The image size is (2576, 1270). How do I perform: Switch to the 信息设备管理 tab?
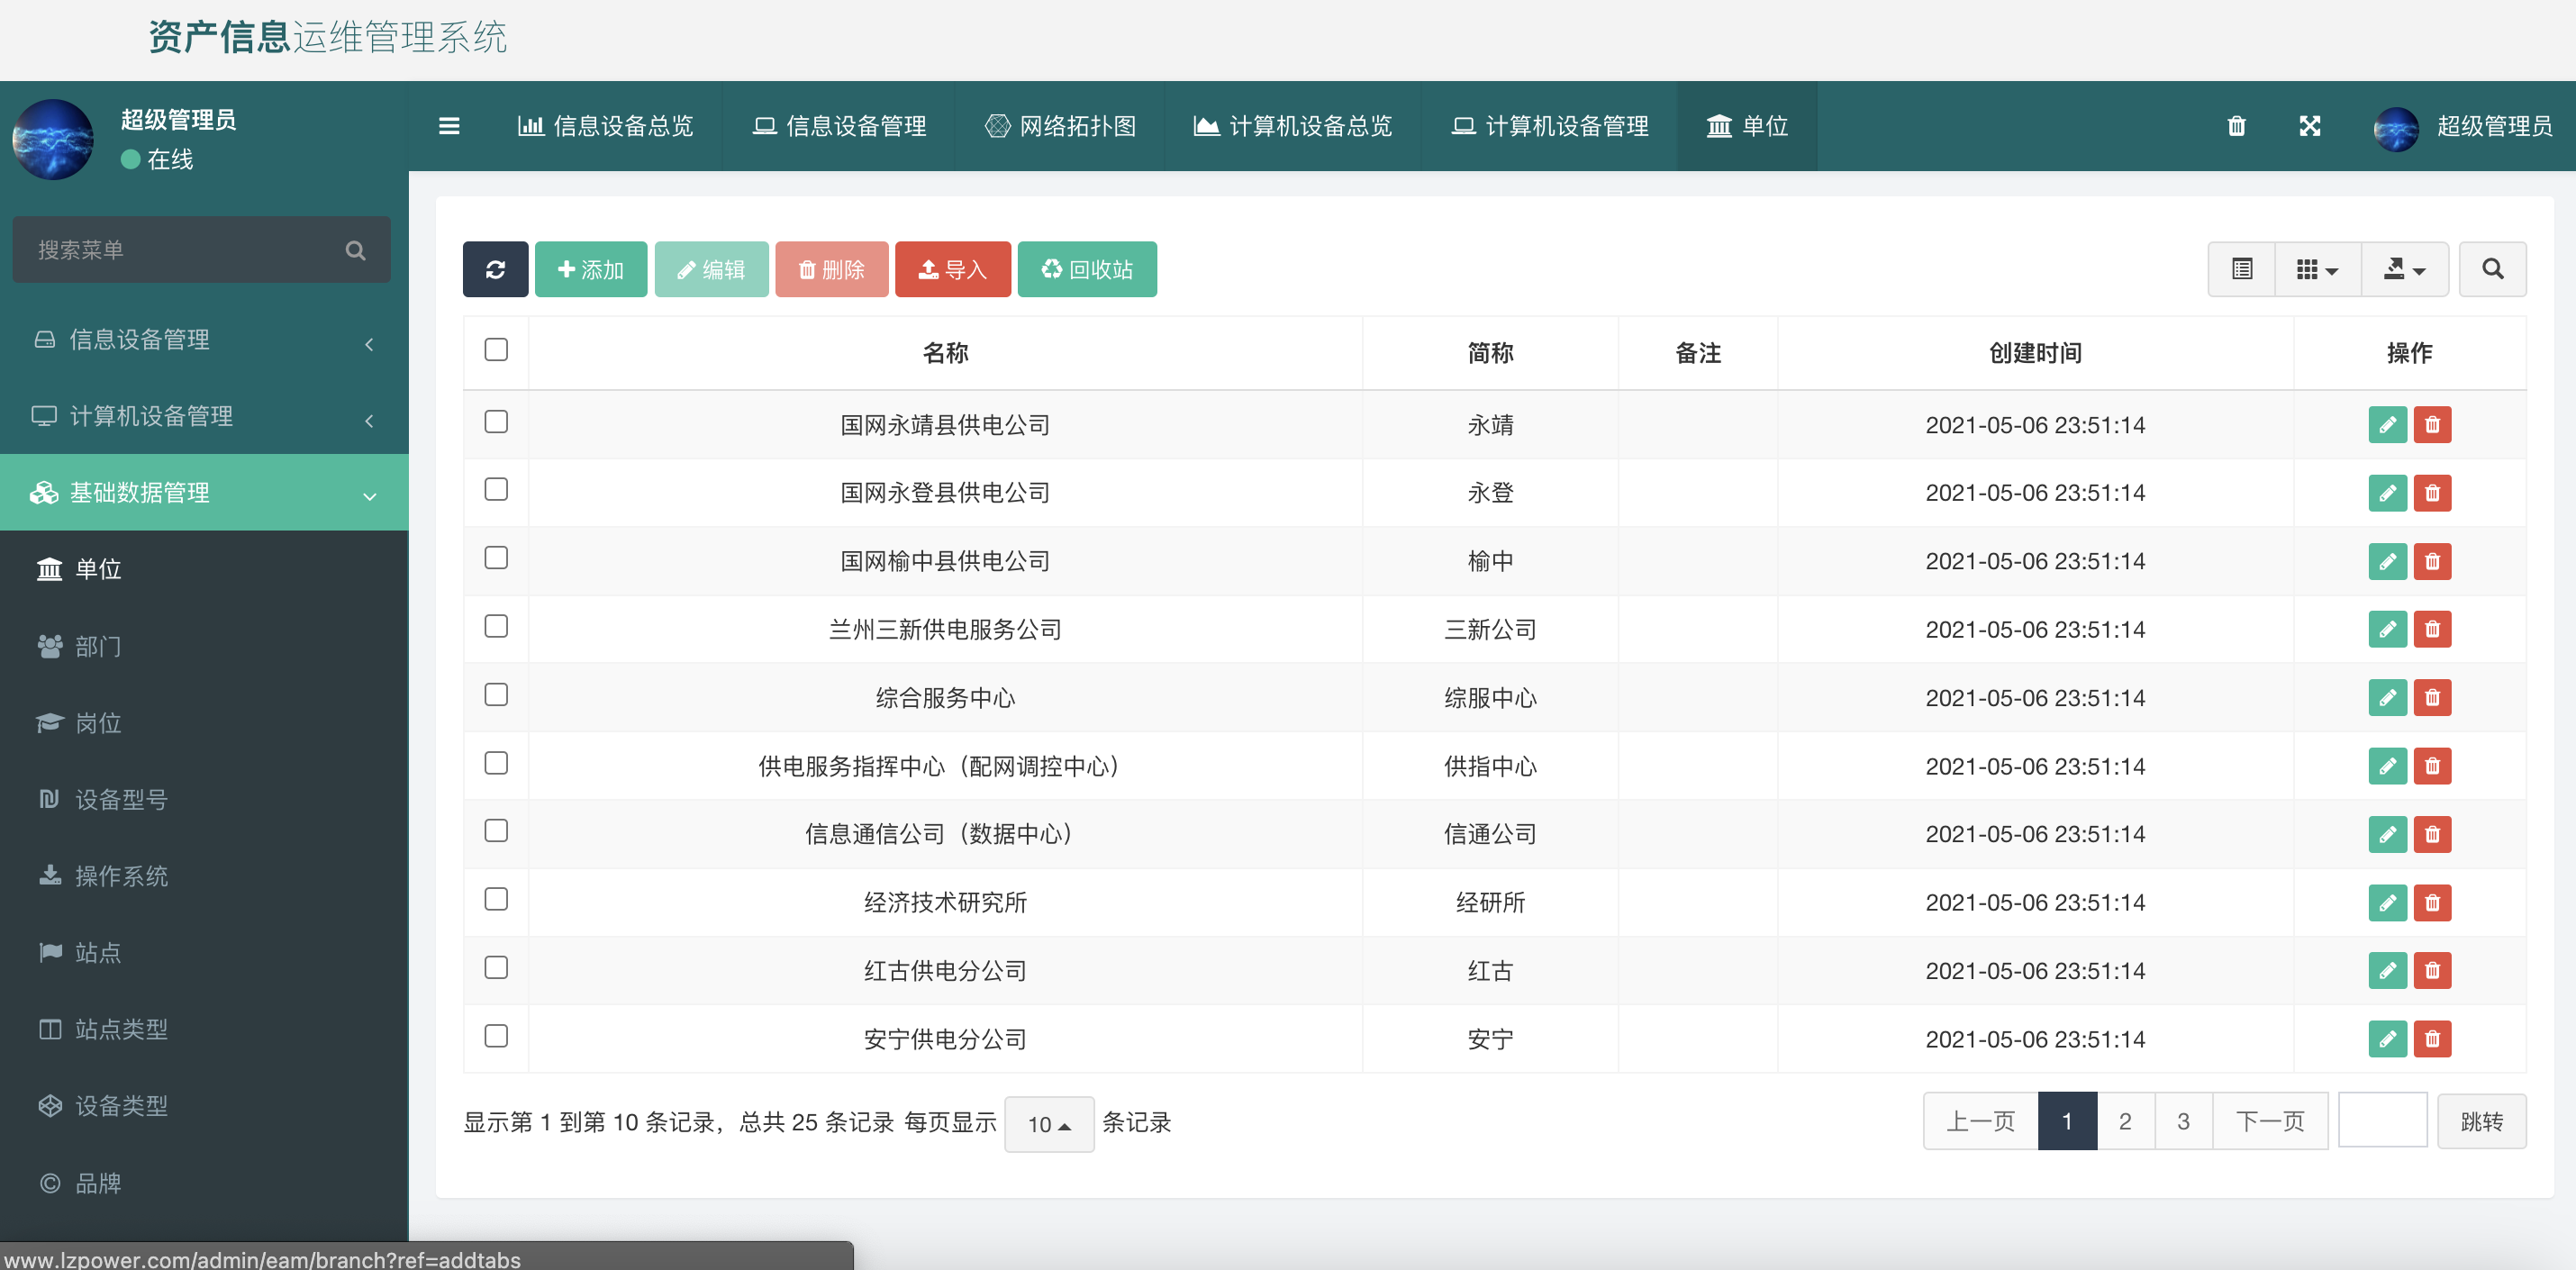tap(840, 126)
